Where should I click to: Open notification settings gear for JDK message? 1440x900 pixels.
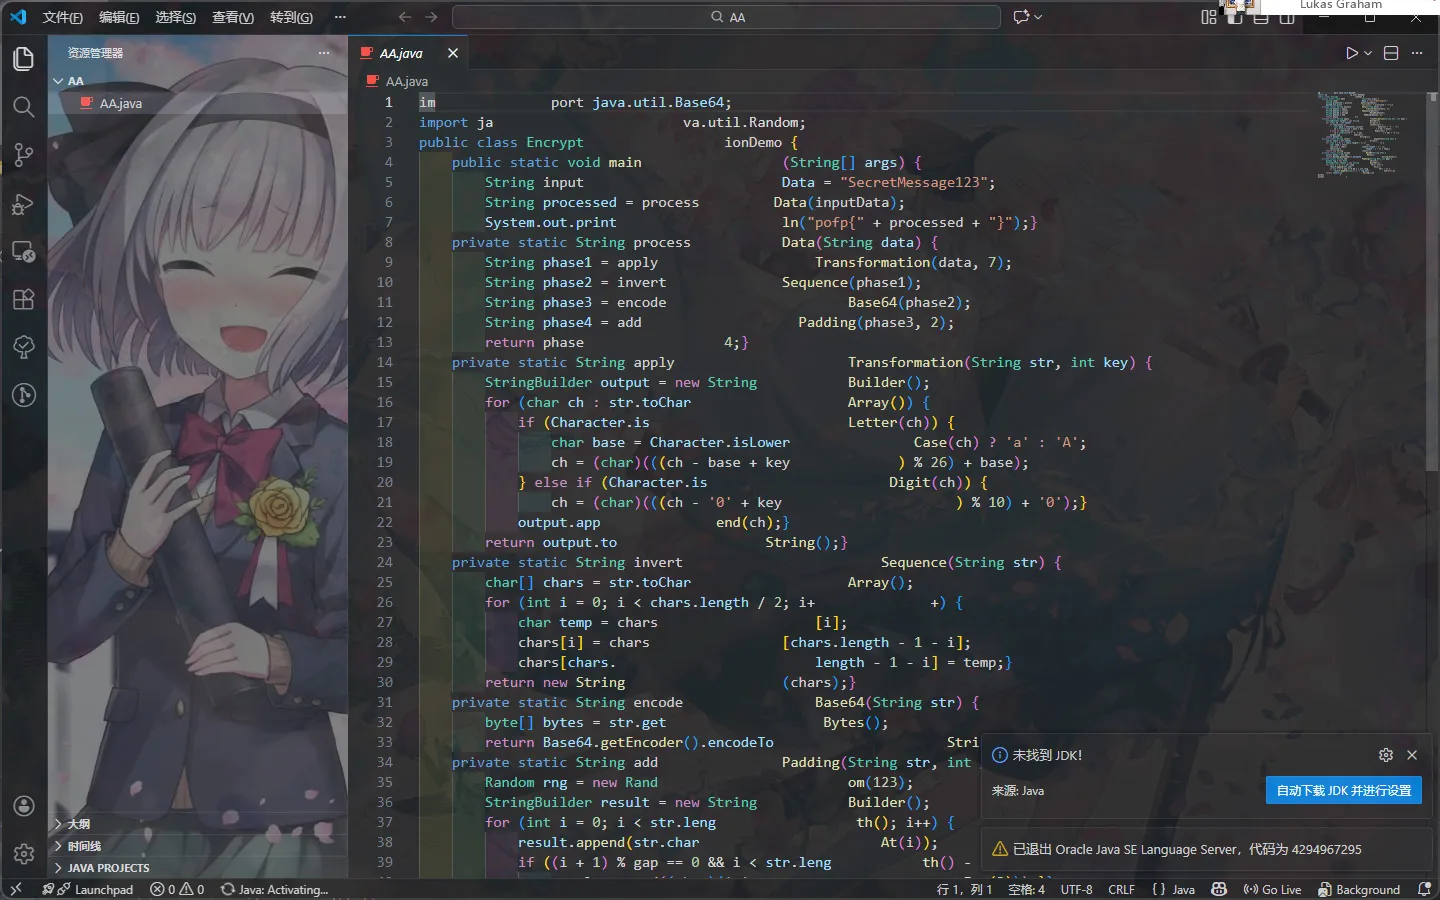(1385, 755)
